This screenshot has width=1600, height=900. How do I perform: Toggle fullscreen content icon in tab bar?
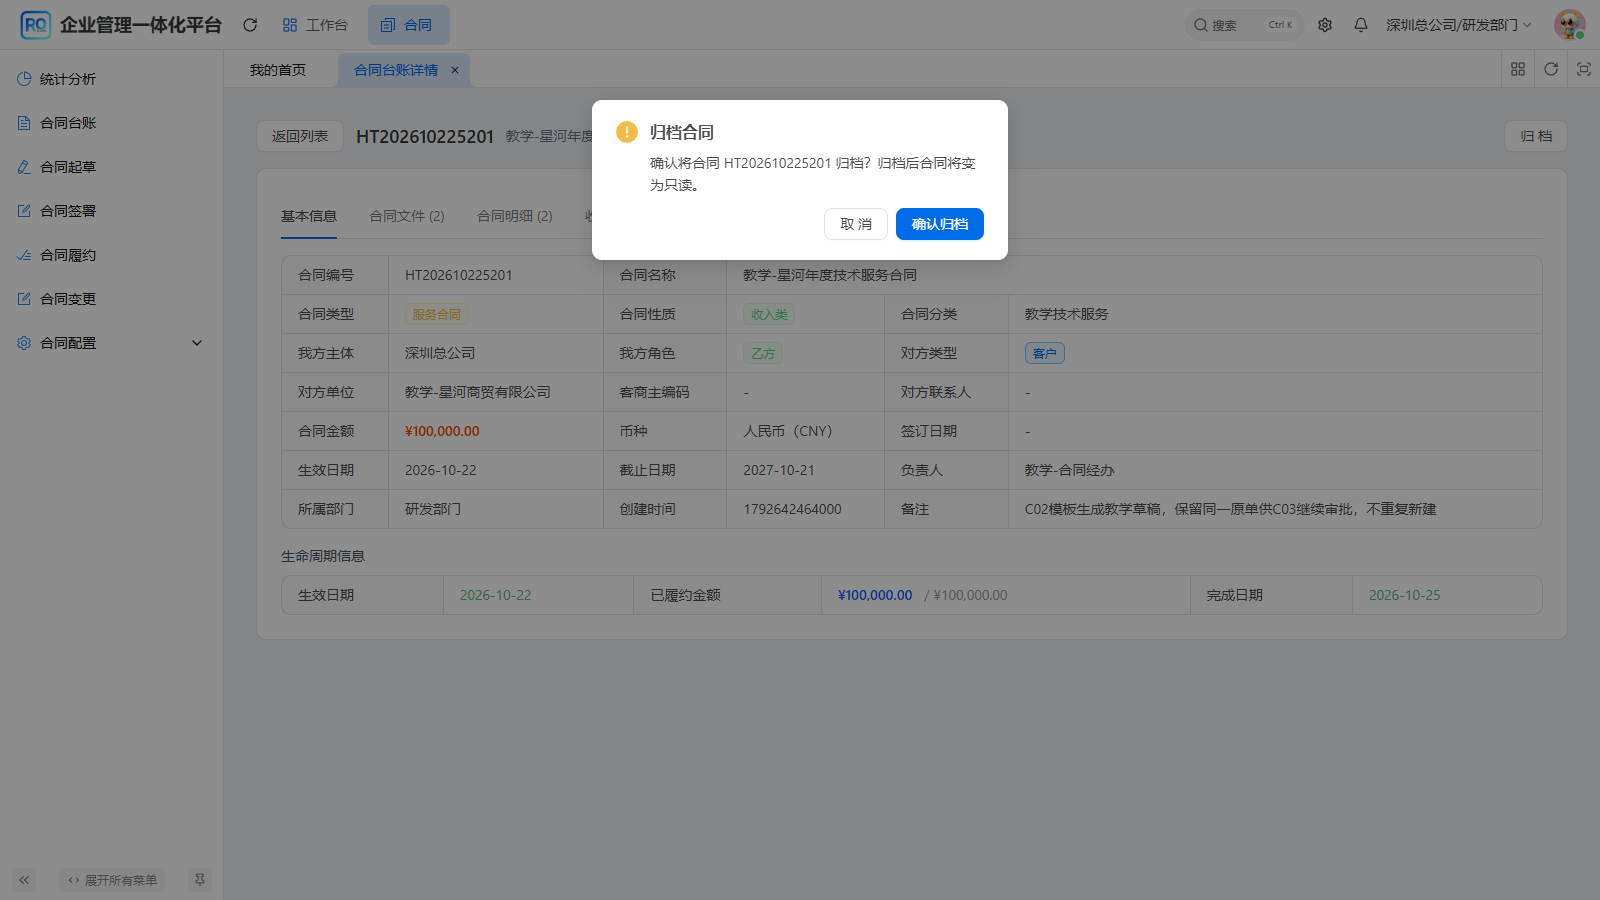pyautogui.click(x=1584, y=69)
